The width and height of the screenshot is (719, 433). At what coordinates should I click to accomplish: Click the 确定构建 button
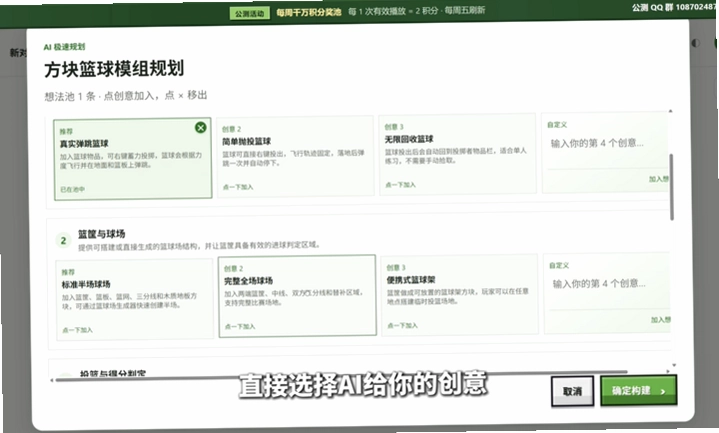pos(638,391)
